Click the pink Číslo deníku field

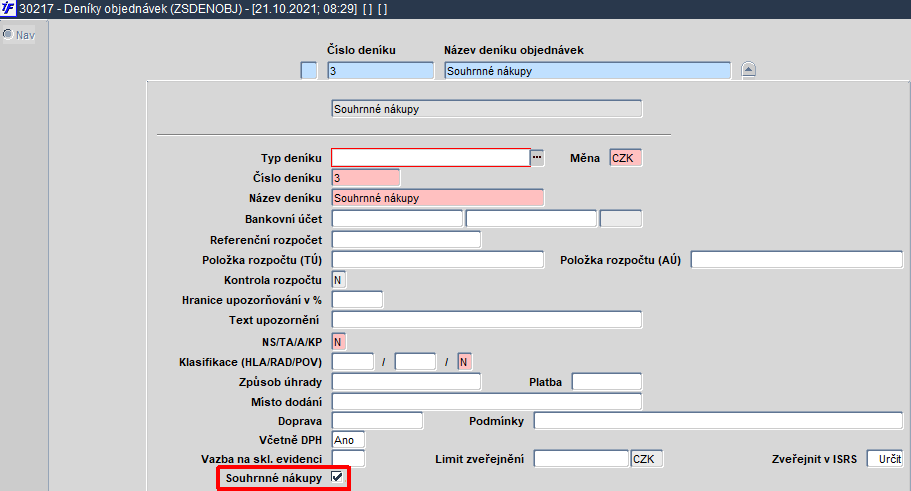click(x=365, y=178)
